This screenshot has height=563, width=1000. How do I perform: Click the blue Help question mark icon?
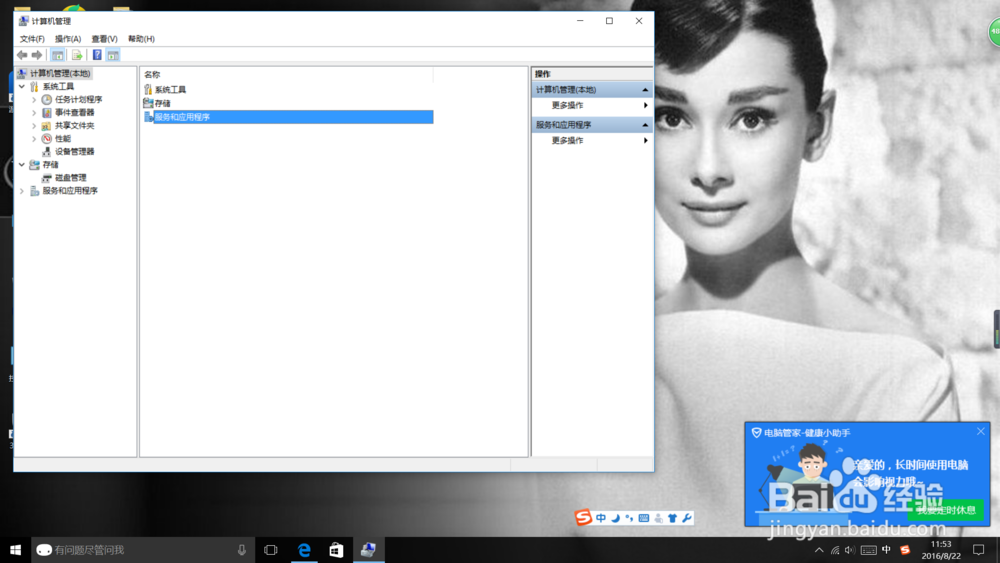(97, 55)
